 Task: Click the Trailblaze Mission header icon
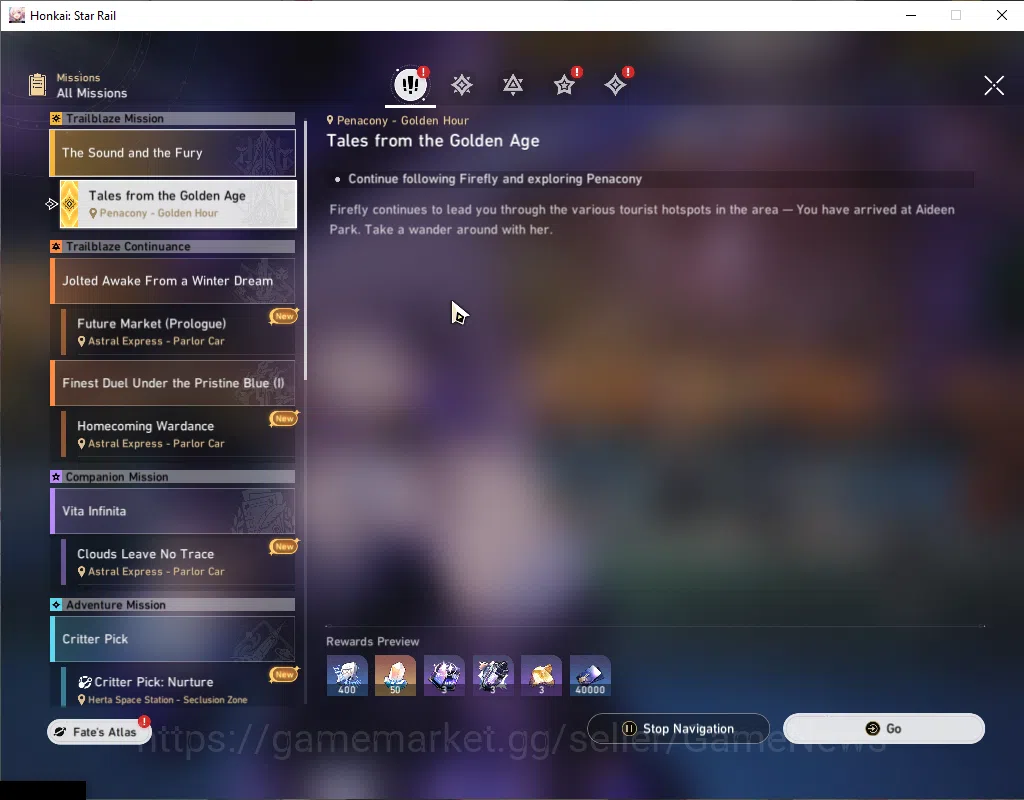(56, 118)
